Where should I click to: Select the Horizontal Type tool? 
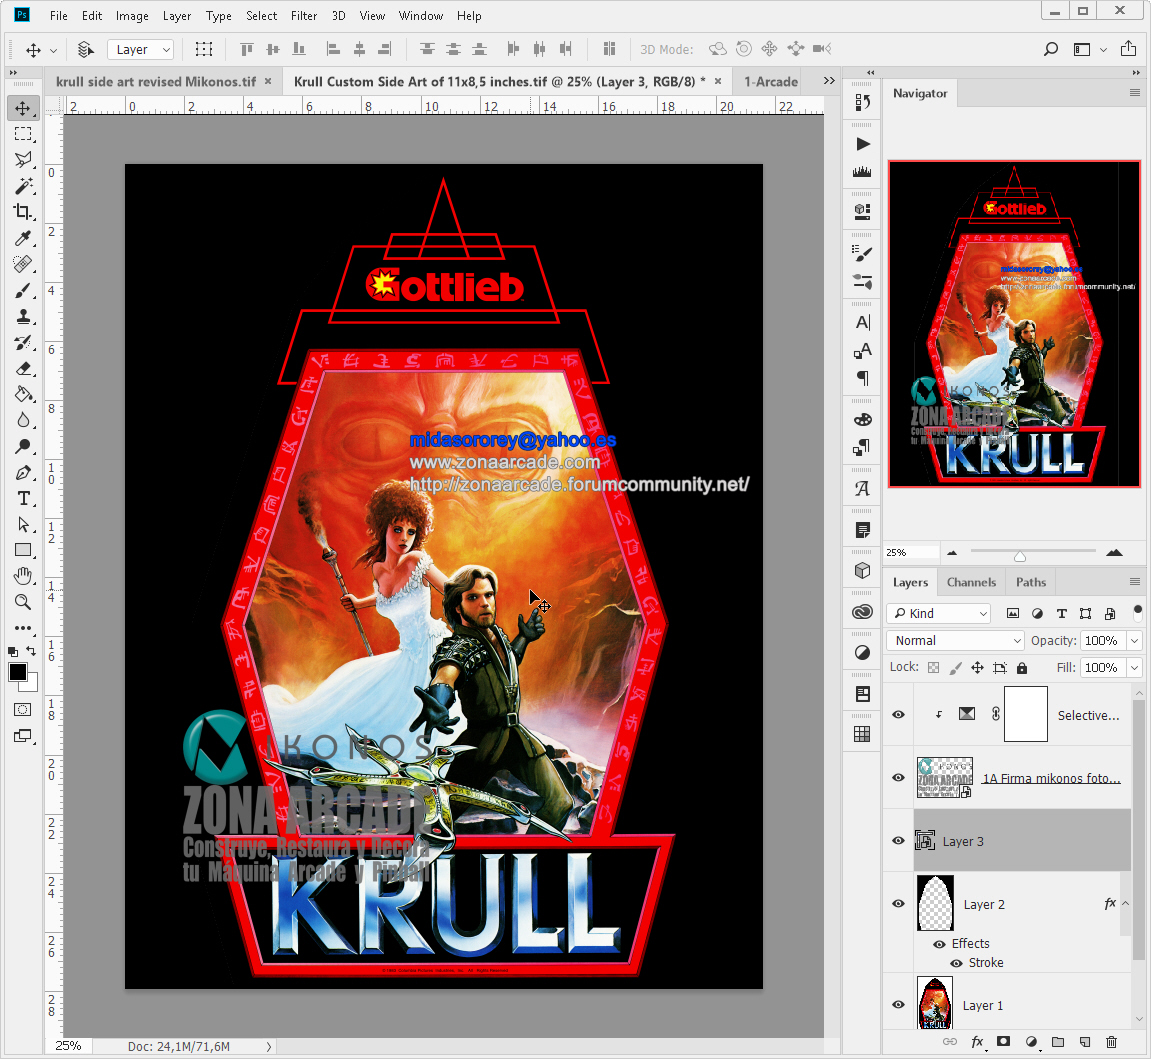[x=22, y=498]
